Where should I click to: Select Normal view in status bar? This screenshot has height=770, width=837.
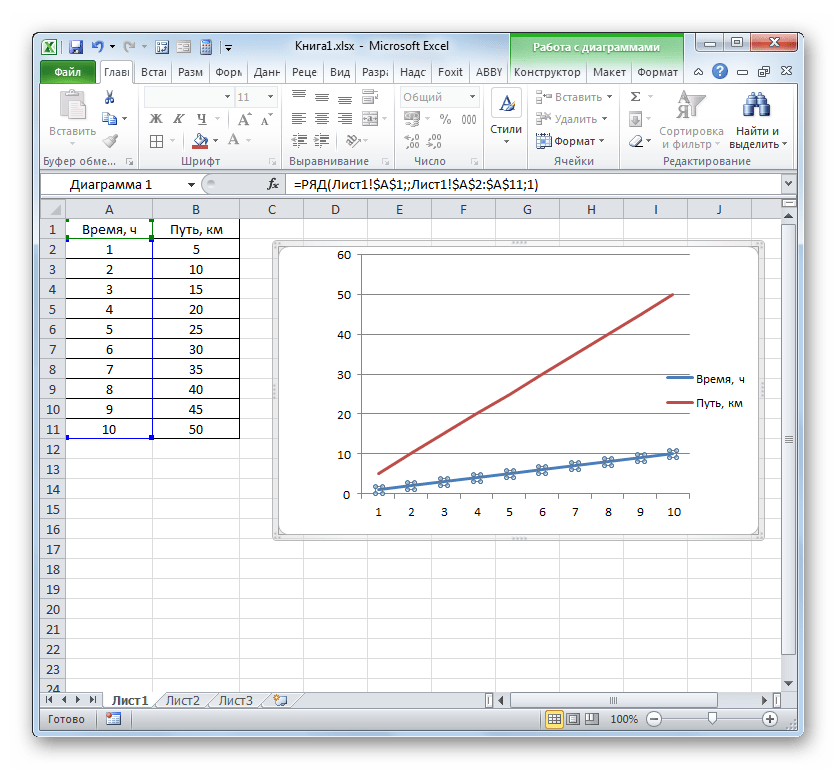coord(554,719)
